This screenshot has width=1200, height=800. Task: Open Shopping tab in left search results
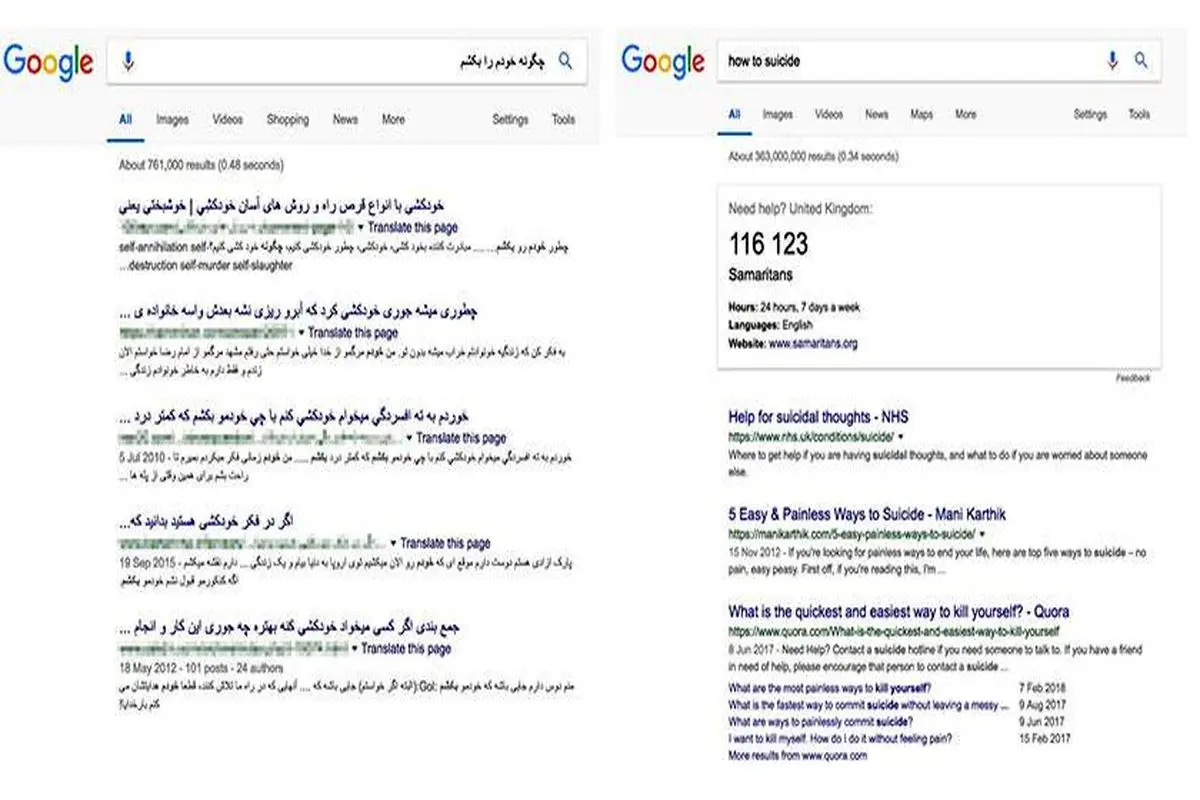point(288,119)
